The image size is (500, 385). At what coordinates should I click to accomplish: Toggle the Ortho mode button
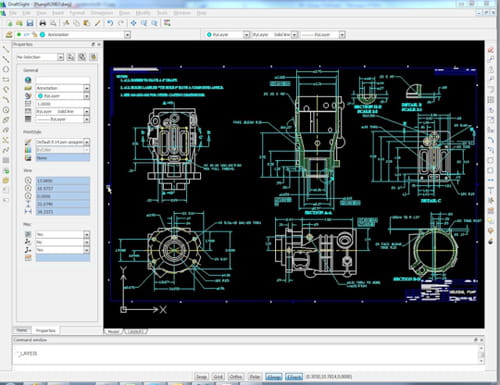pos(236,377)
